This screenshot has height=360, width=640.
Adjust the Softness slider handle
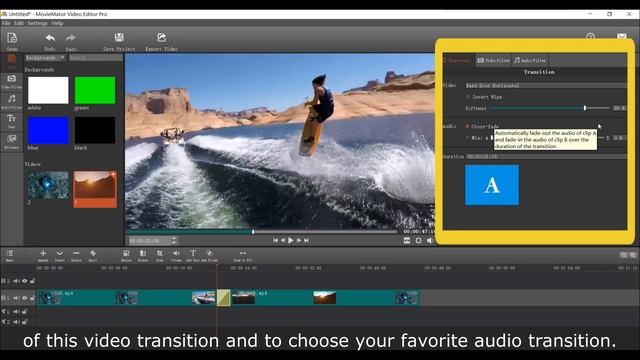585,108
